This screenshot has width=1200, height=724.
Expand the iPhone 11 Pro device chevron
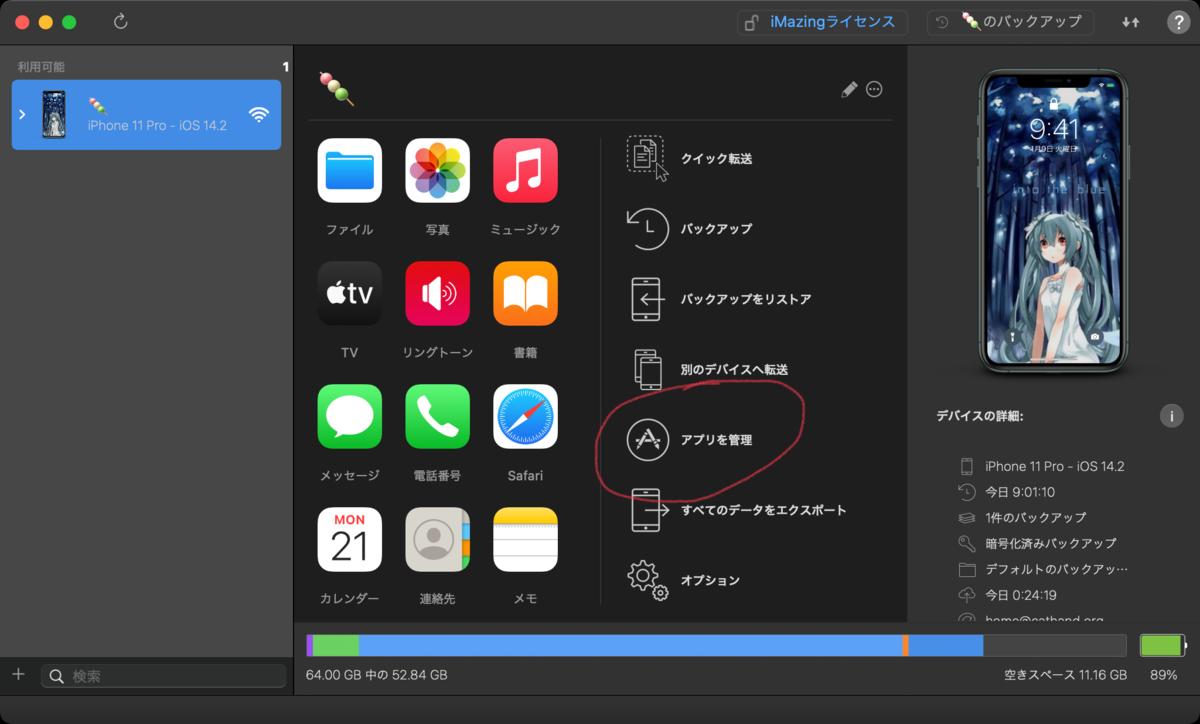(23, 115)
